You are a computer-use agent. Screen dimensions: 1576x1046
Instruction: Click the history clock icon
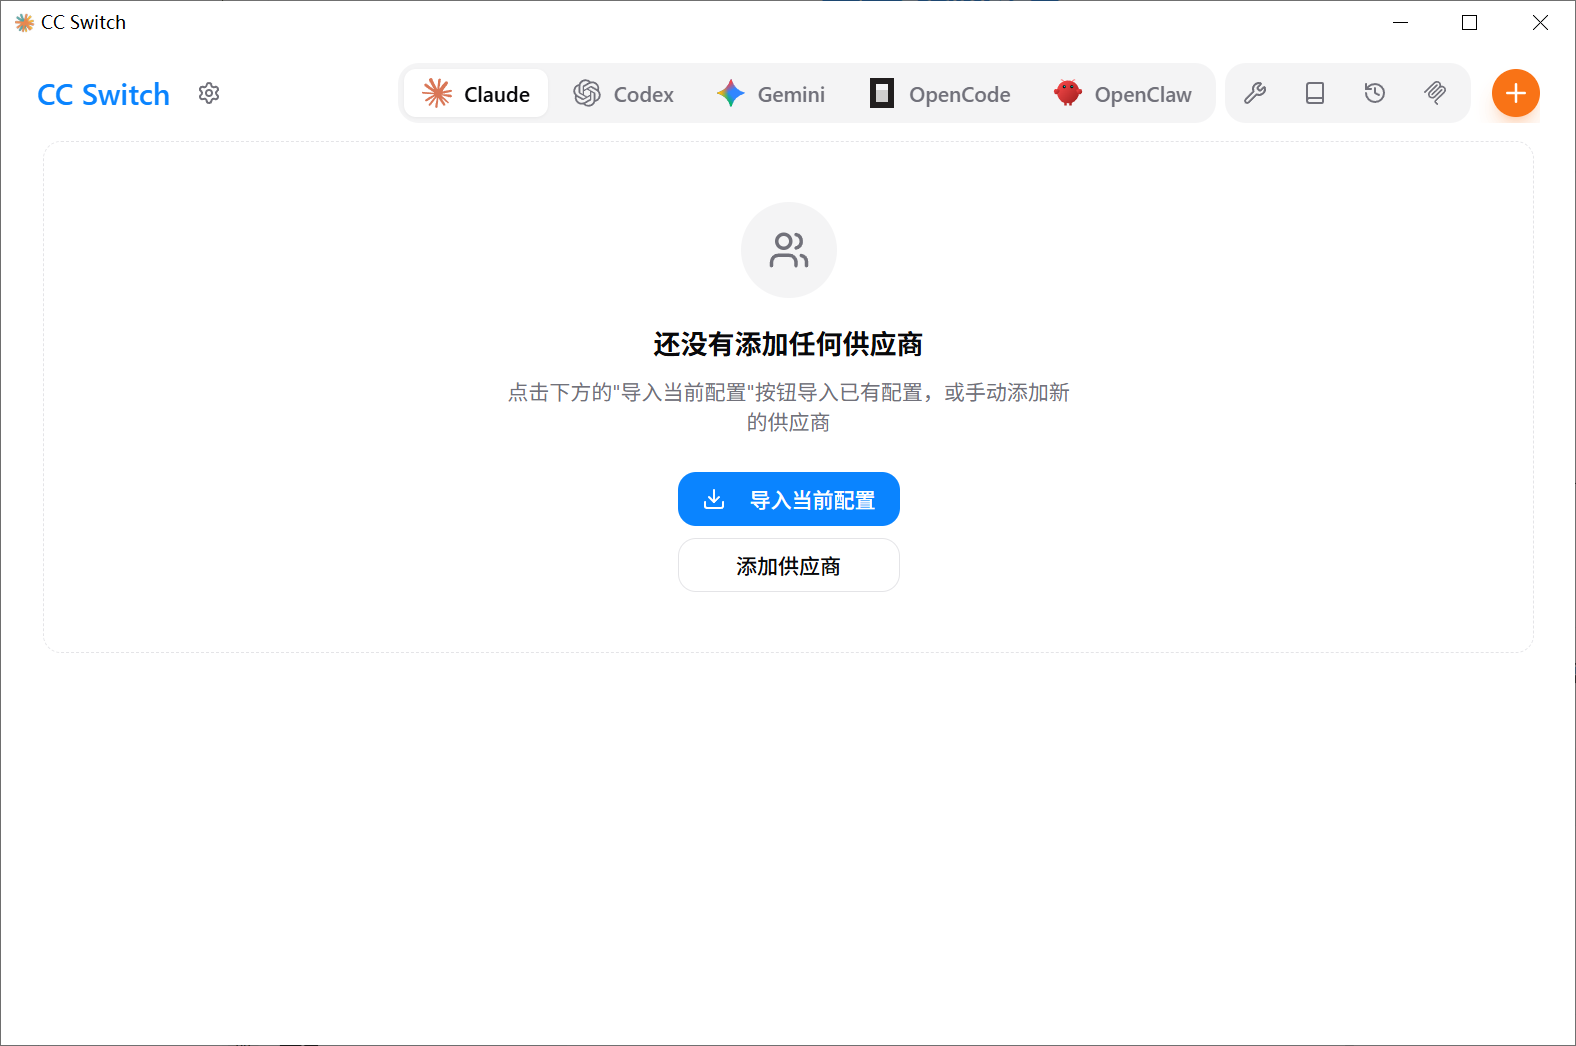click(1375, 93)
